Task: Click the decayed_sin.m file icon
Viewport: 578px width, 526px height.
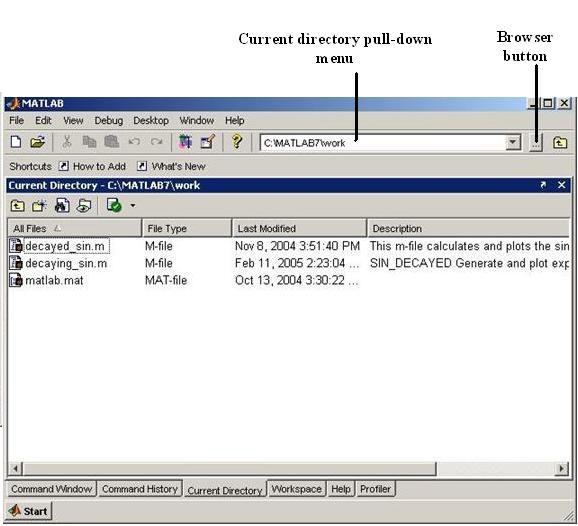Action: [16, 246]
